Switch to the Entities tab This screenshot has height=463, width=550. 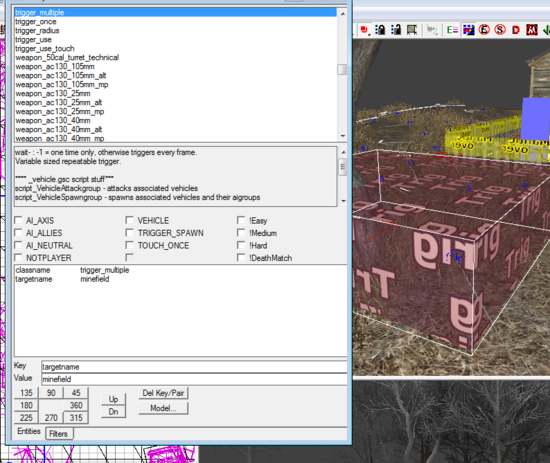pyautogui.click(x=29, y=431)
